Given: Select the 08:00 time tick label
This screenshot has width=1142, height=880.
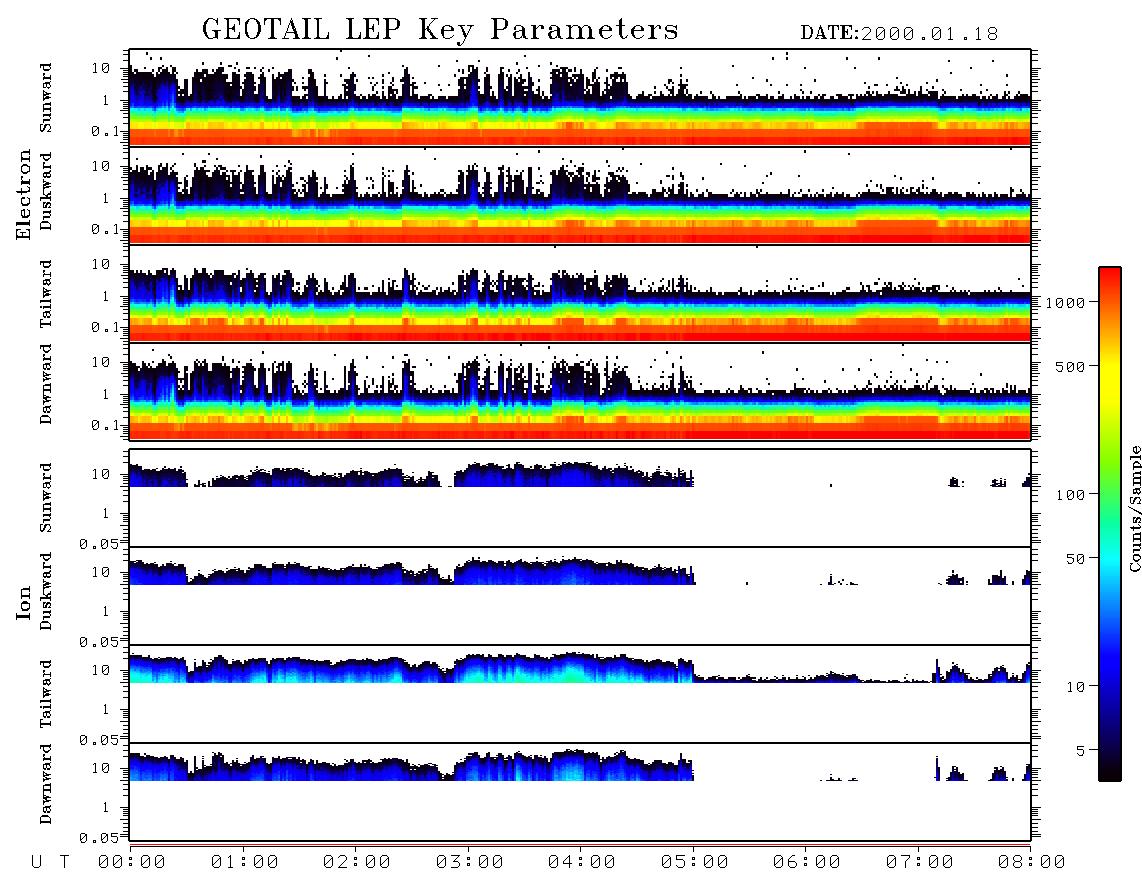Looking at the screenshot, I should pyautogui.click(x=1031, y=863).
